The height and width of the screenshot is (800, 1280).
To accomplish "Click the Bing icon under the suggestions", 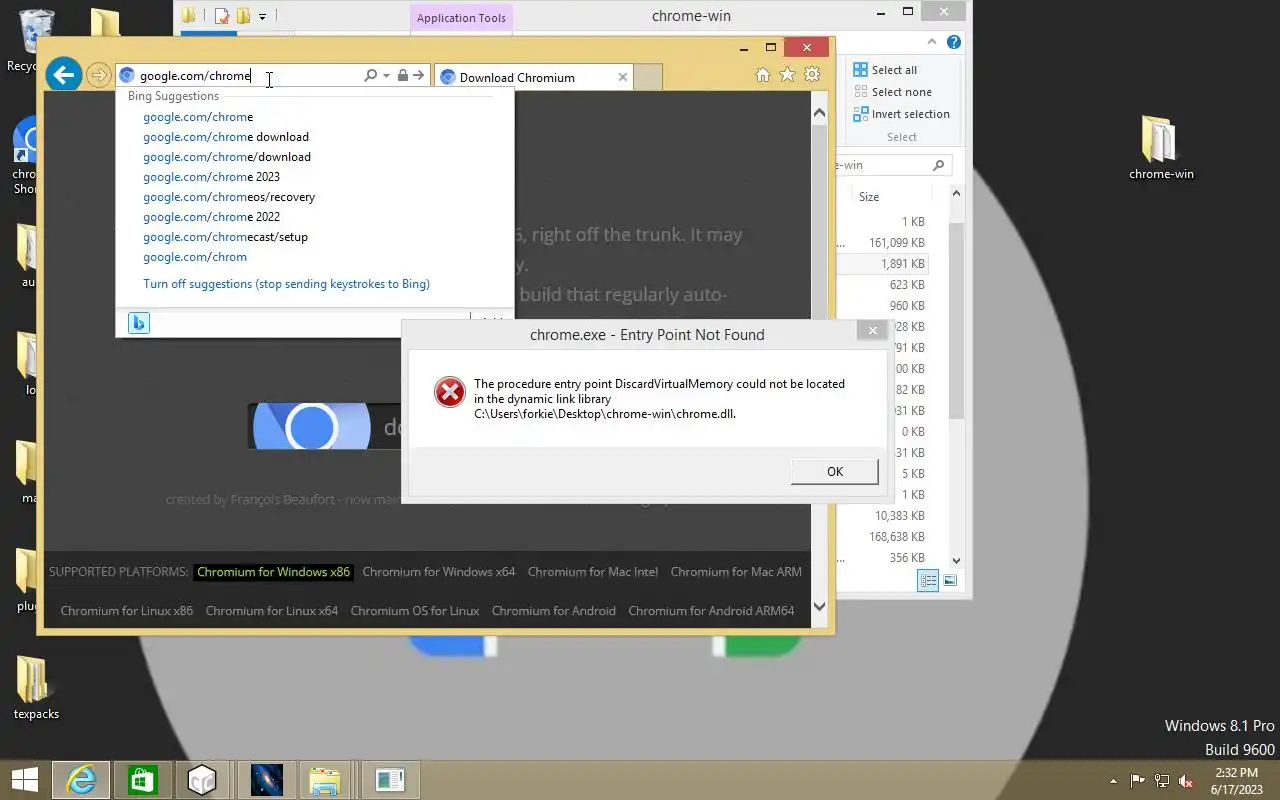I will click(x=139, y=323).
